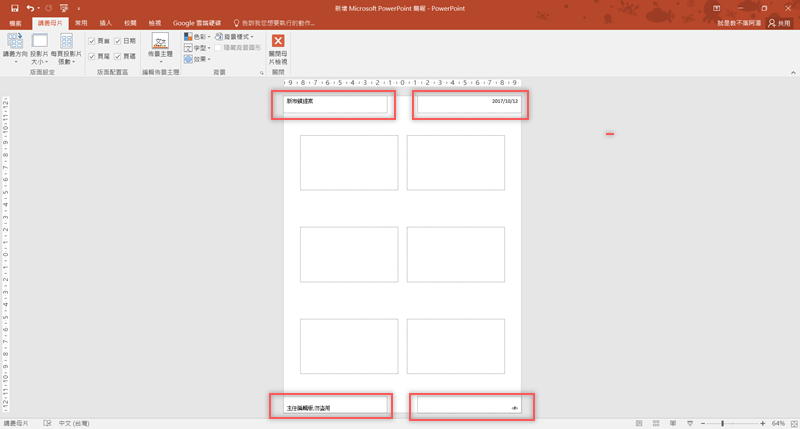This screenshot has height=429, width=800.
Task: Switch to the 常用 Home tab
Action: pos(81,23)
